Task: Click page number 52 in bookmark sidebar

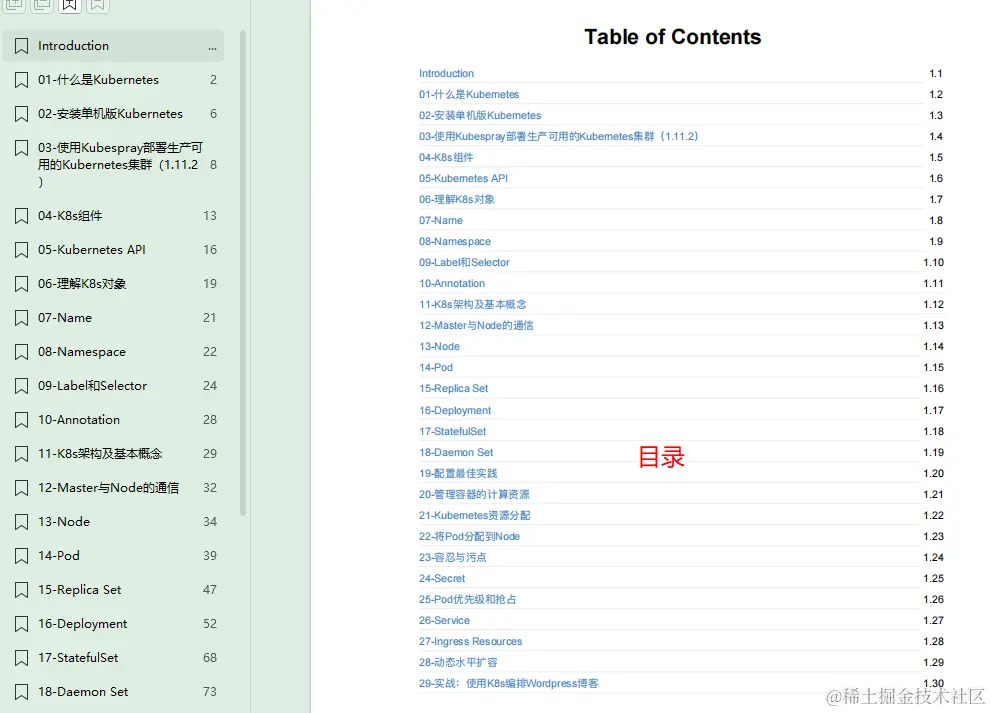Action: pos(210,624)
